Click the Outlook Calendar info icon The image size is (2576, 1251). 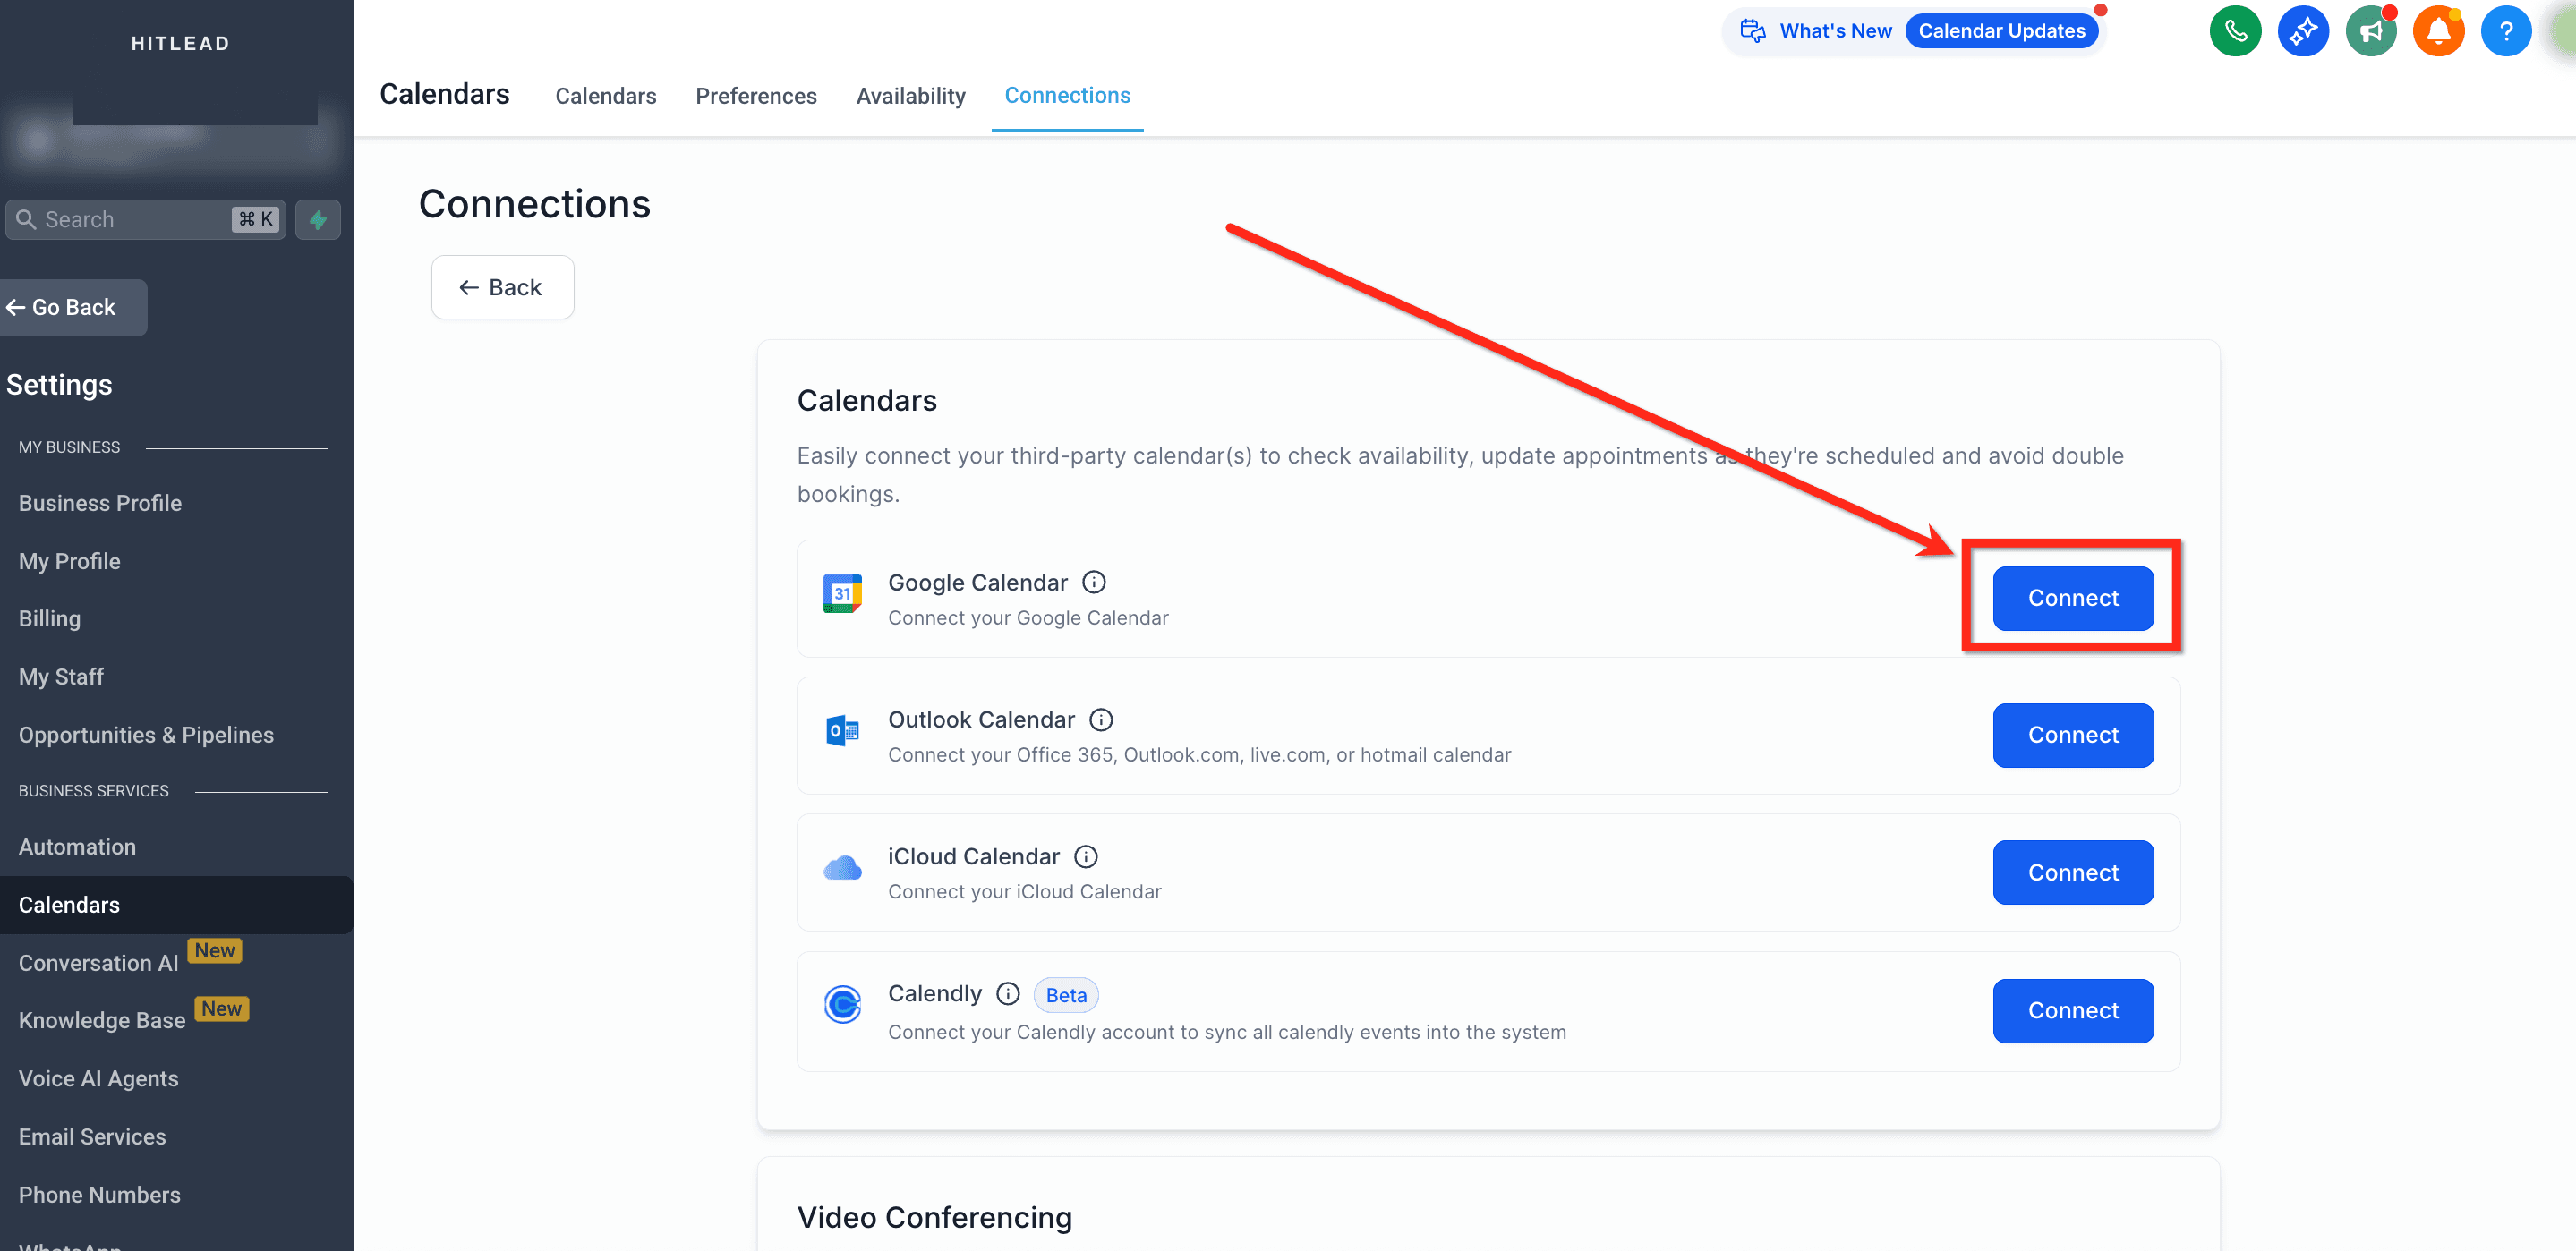[1101, 719]
